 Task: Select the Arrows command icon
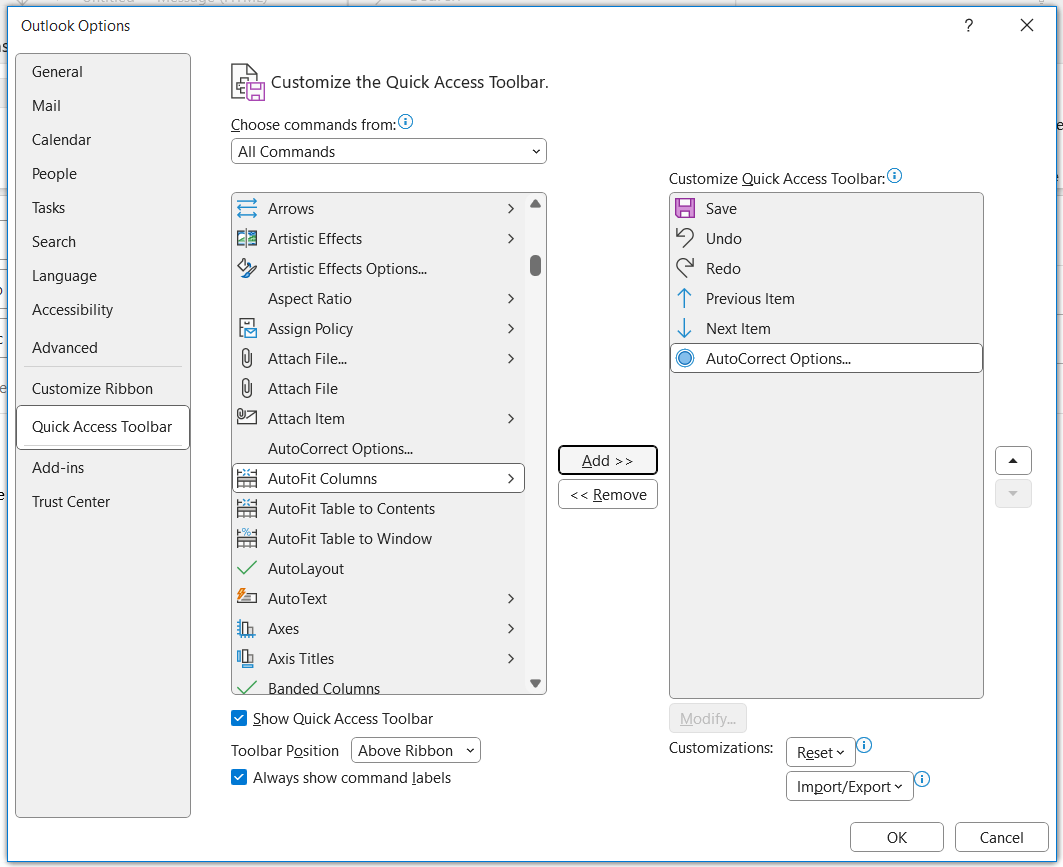247,208
